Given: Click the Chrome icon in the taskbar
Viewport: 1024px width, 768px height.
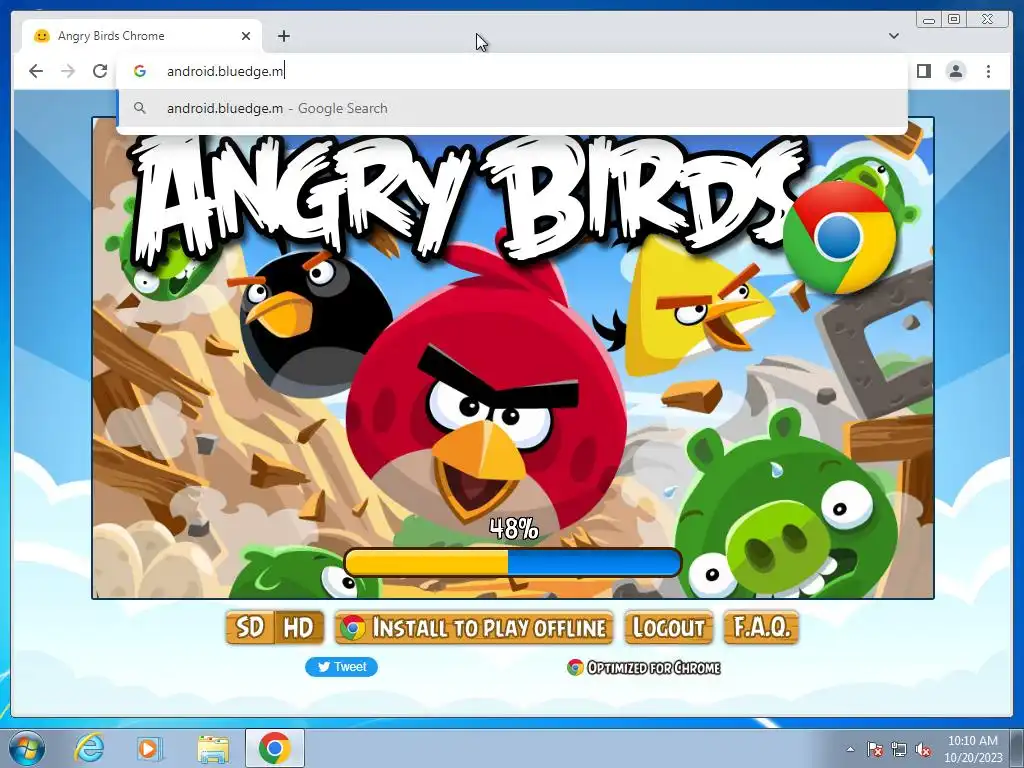Looking at the screenshot, I should [274, 748].
